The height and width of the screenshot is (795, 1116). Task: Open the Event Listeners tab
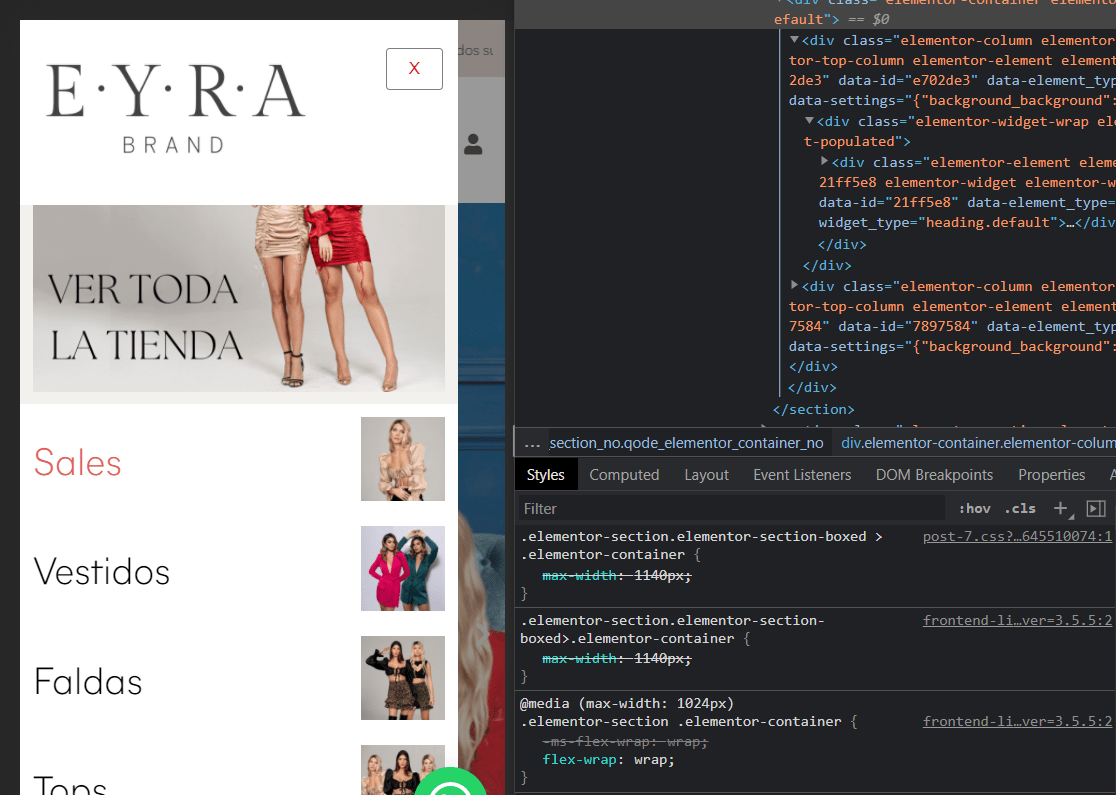[x=802, y=475]
